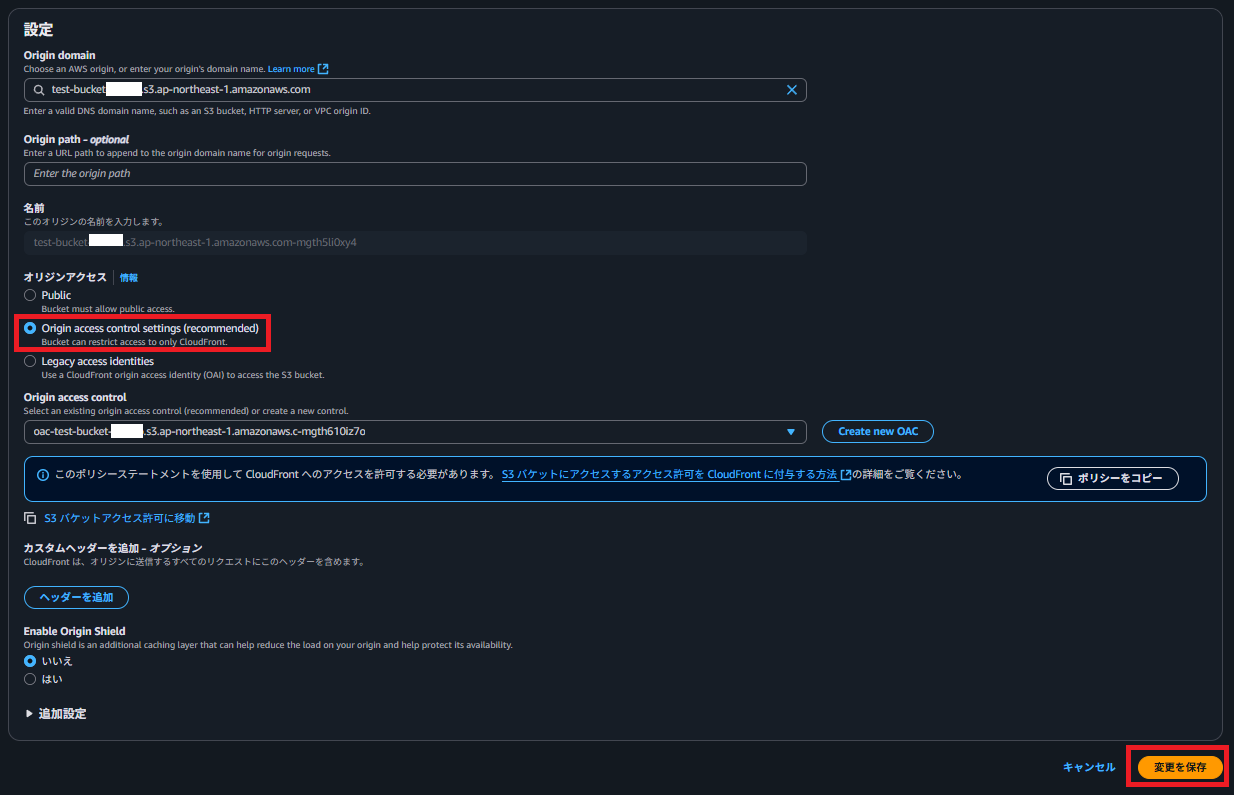
Task: Click the info icon in the policy notice
Action: pos(43,475)
